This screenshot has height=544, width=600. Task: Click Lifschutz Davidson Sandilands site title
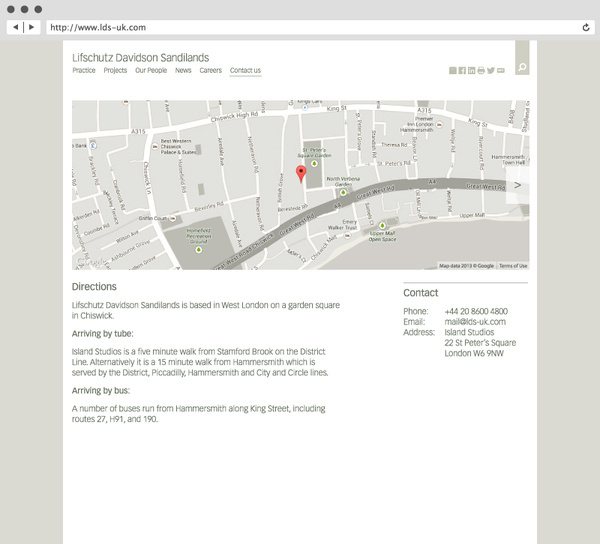140,58
